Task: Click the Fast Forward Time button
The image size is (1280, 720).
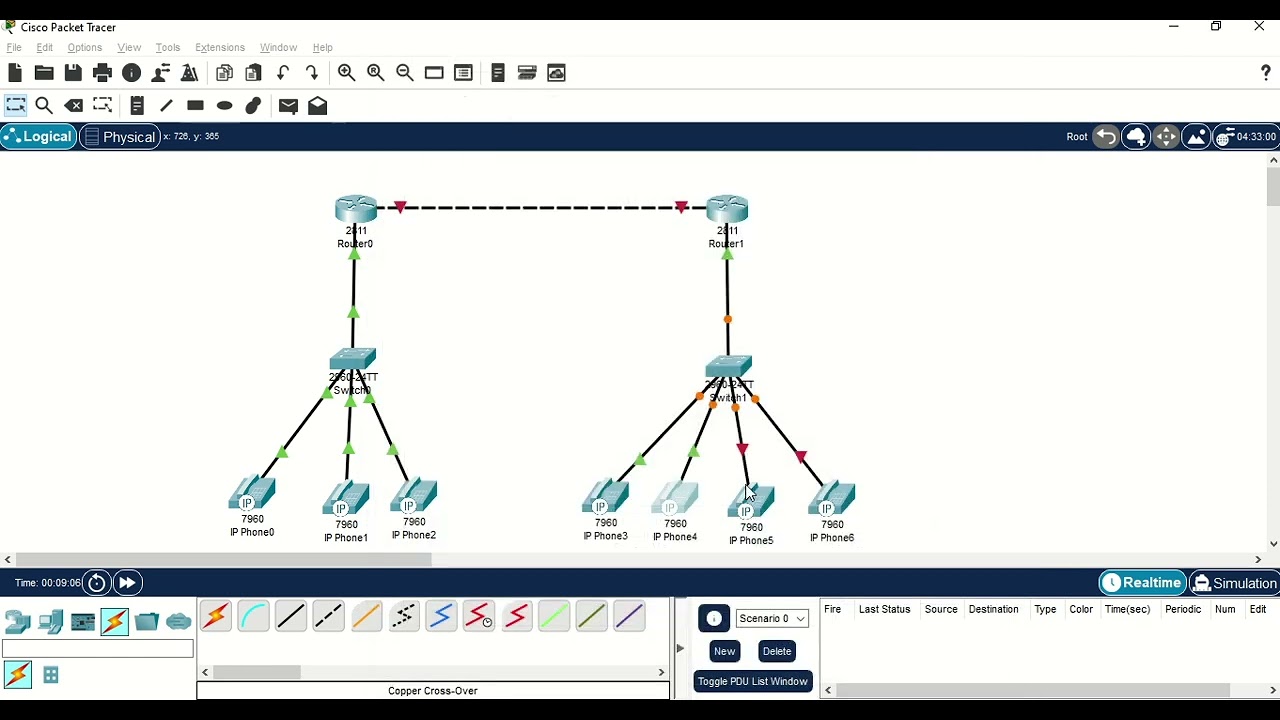Action: tap(127, 583)
